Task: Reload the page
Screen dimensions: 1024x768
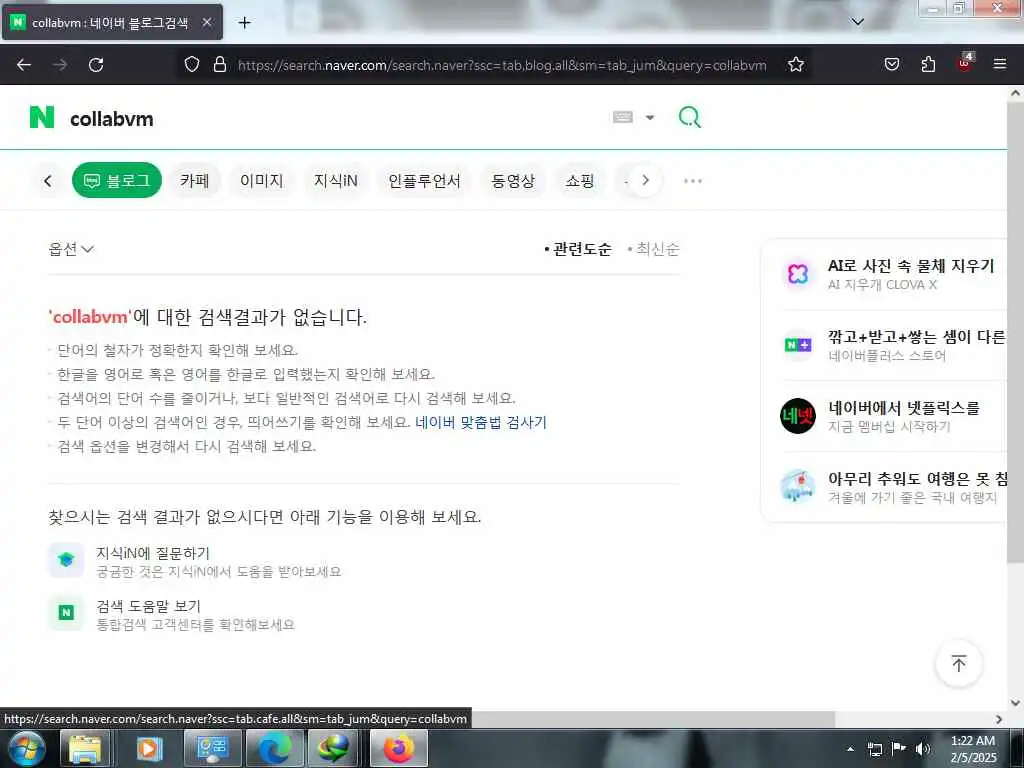Action: coord(96,65)
